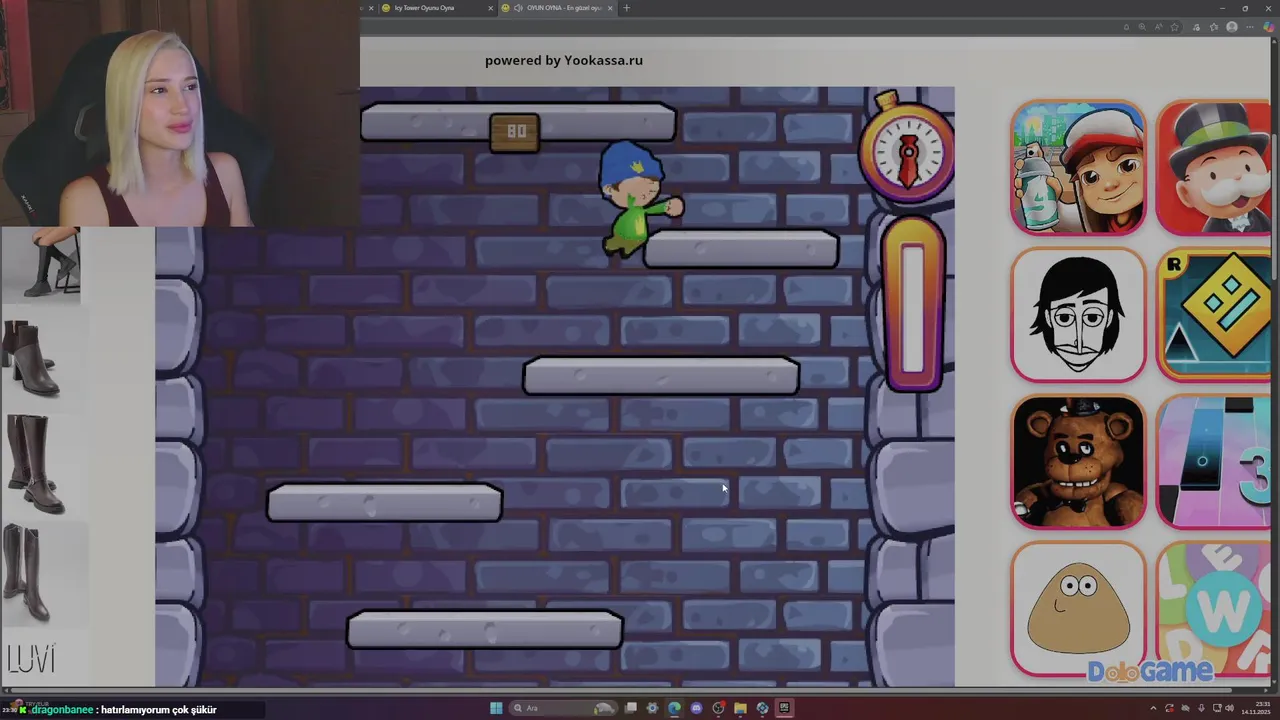Open the Pou game icon

pos(1077,609)
